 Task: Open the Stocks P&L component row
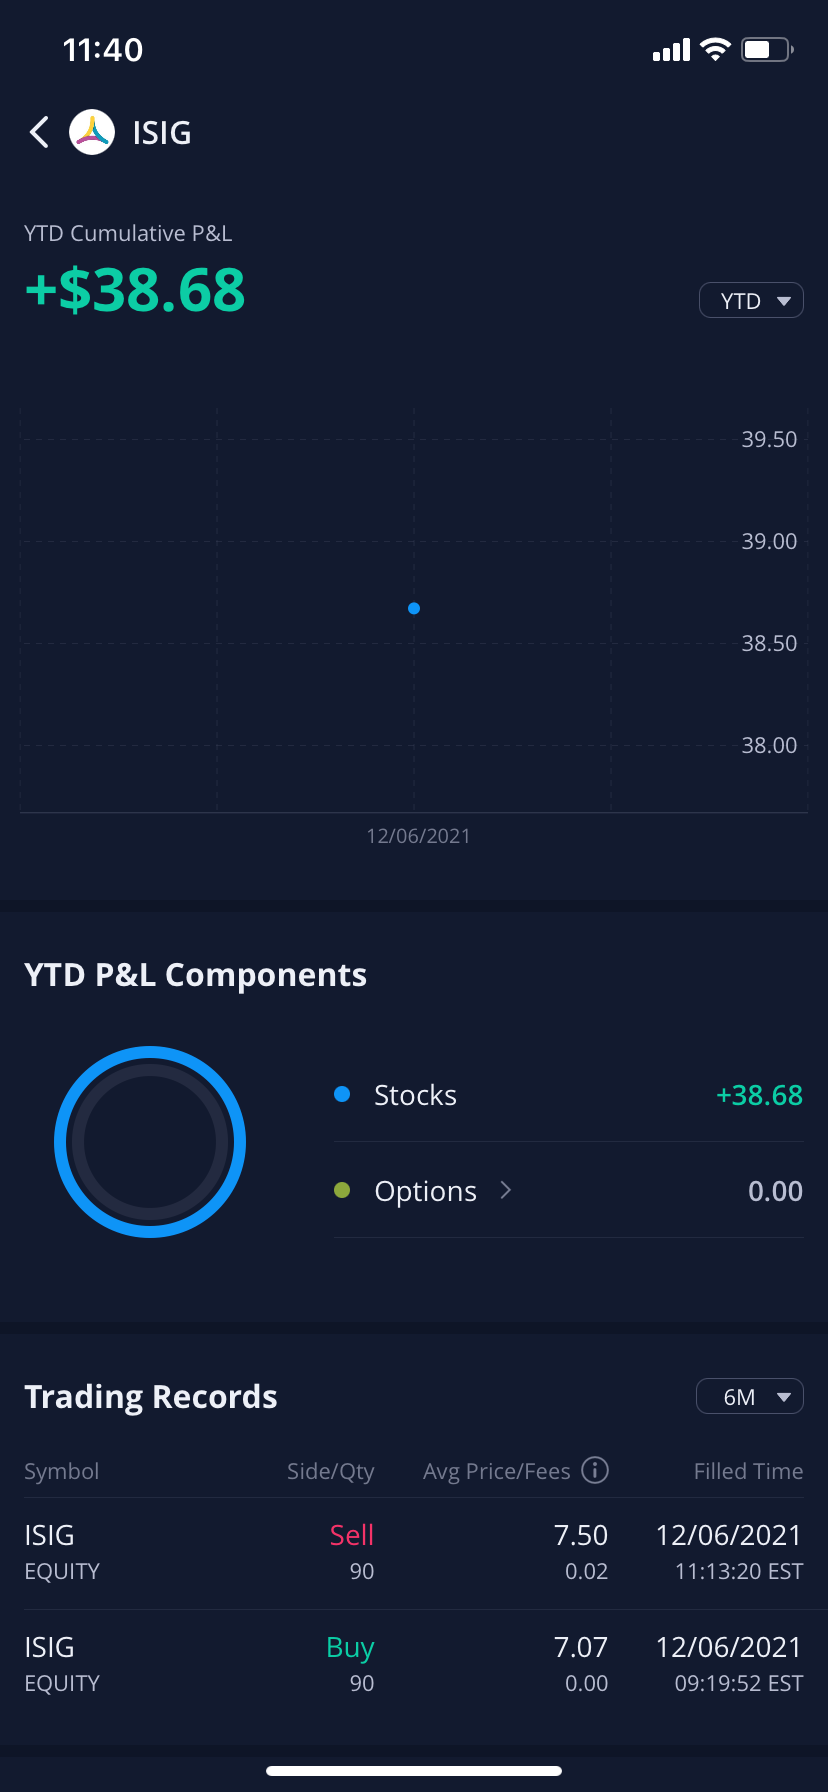(568, 1095)
